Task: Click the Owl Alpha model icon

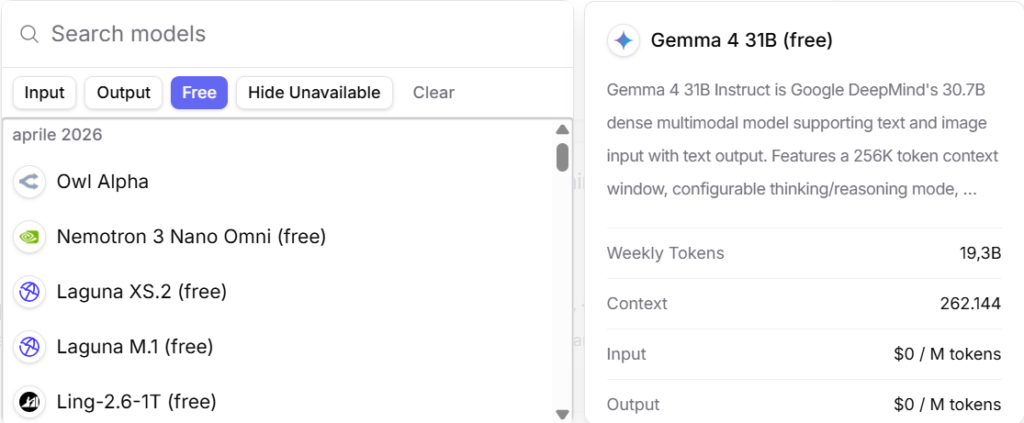Action: click(29, 181)
